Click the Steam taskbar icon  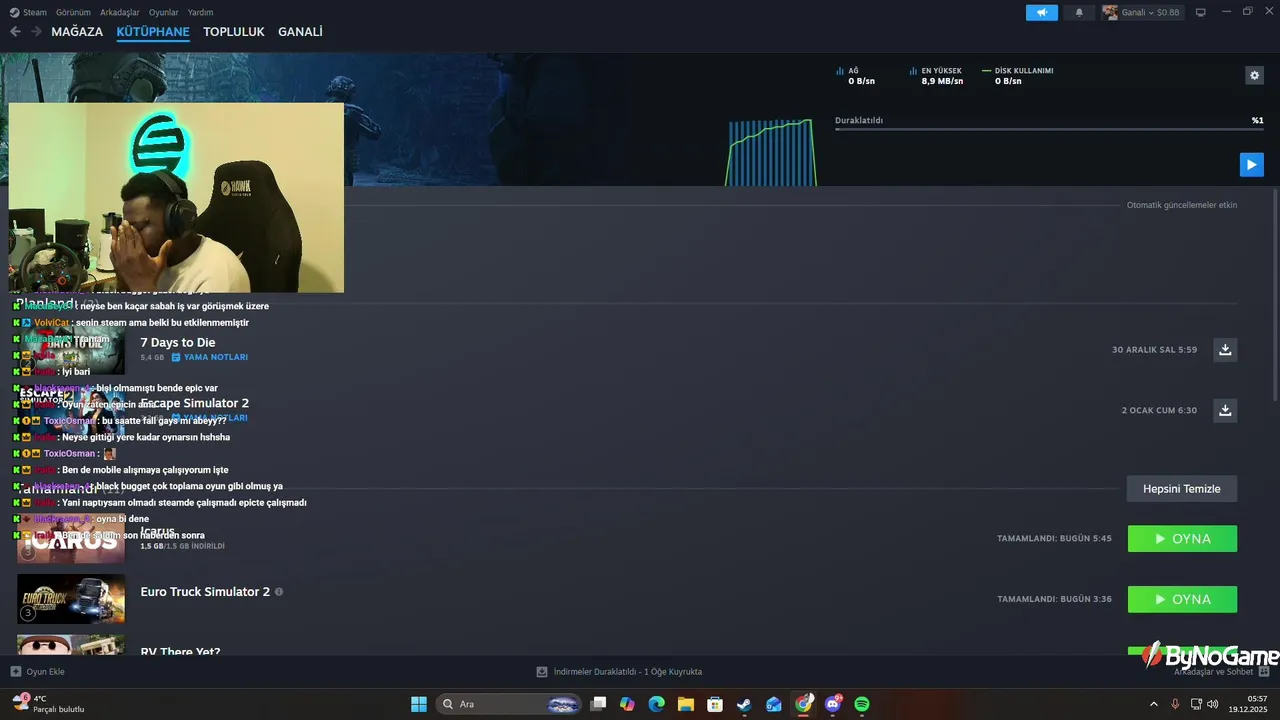click(744, 704)
